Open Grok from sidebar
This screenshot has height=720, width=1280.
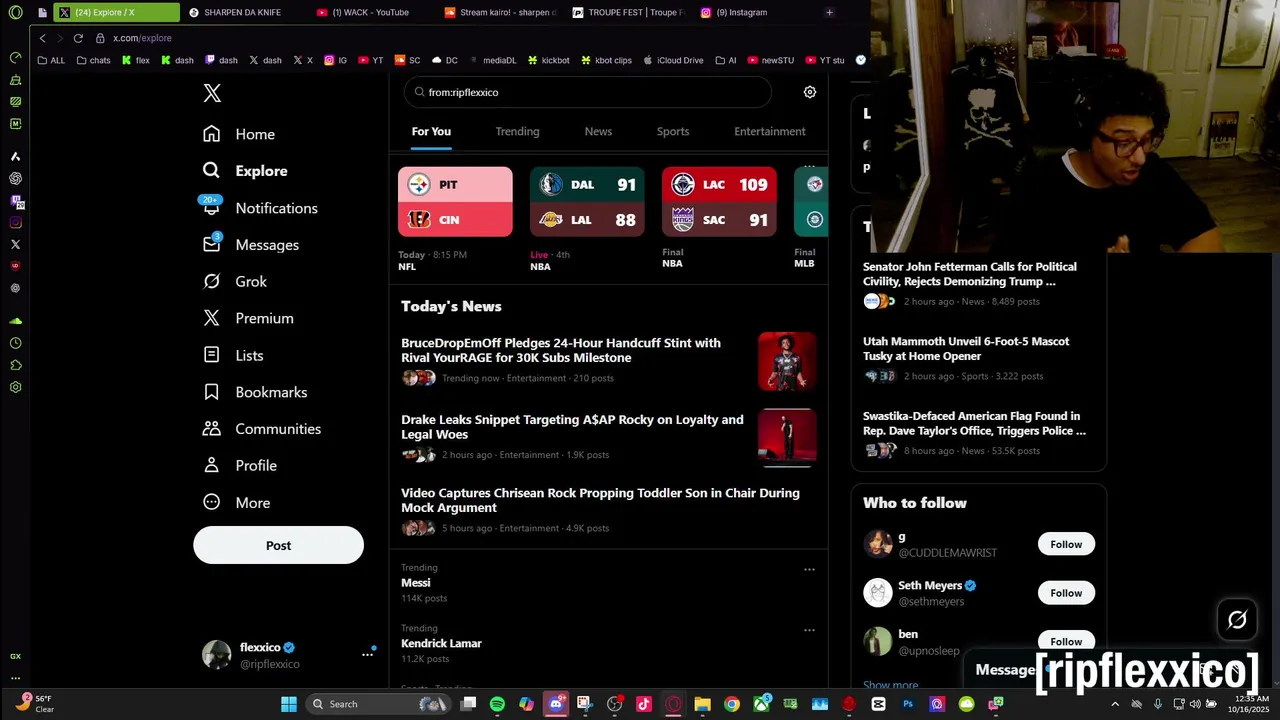(x=235, y=282)
